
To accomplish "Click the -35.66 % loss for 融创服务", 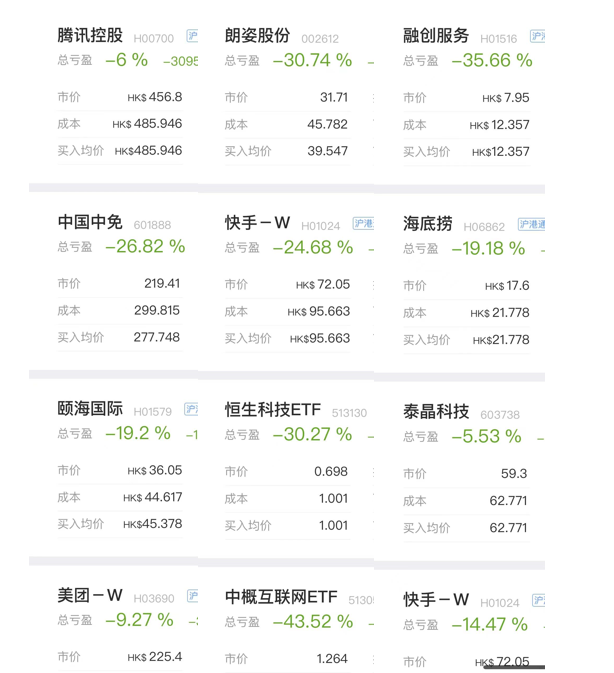I will point(492,61).
